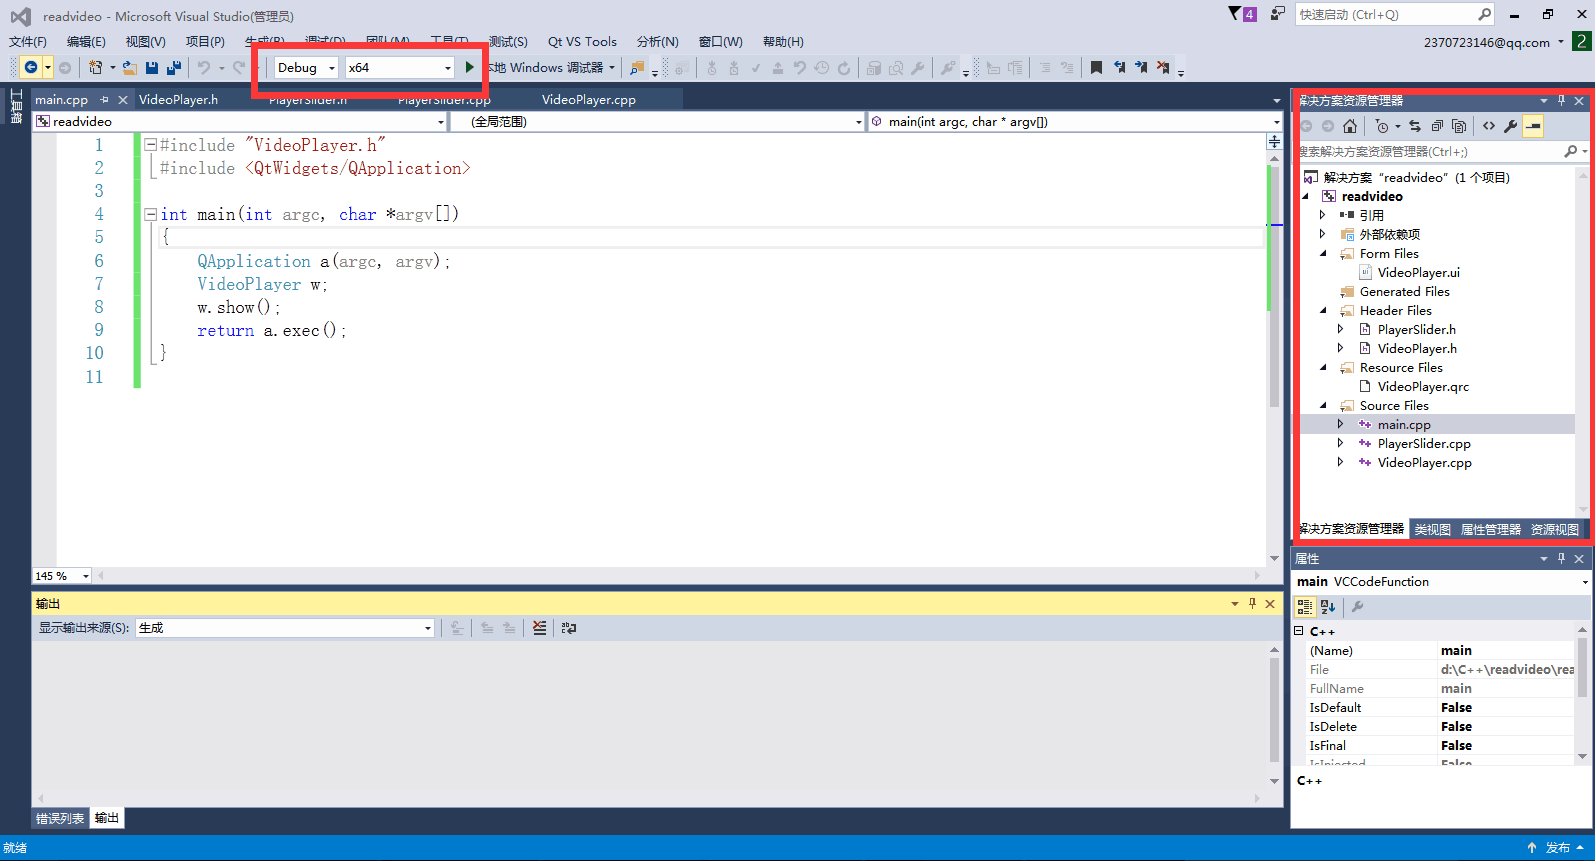Go to next bookmark icon

coord(1141,68)
